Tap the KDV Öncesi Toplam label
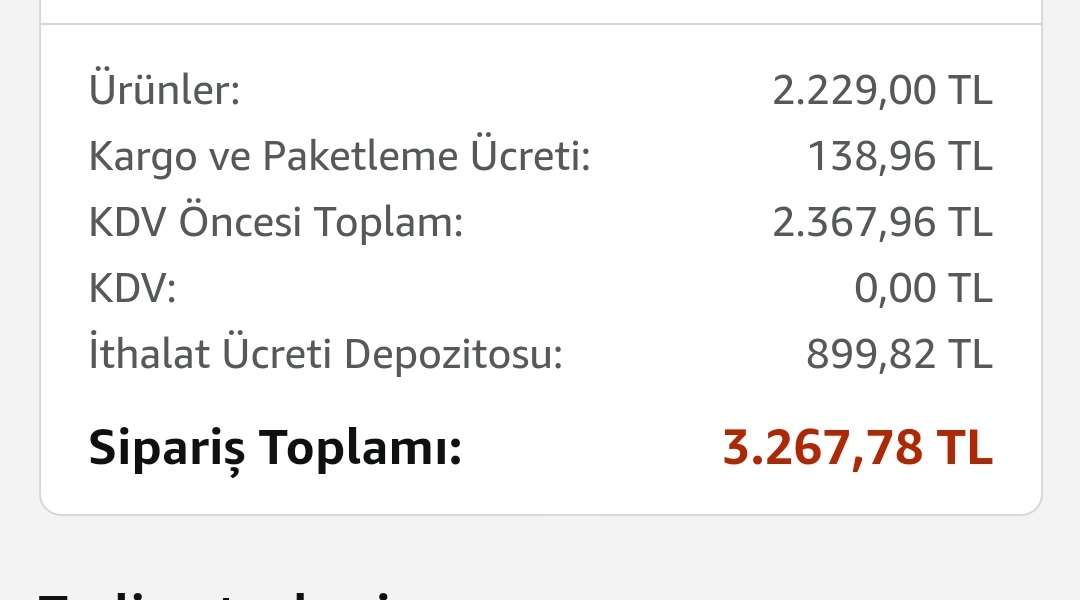This screenshot has height=600, width=1080. point(276,223)
